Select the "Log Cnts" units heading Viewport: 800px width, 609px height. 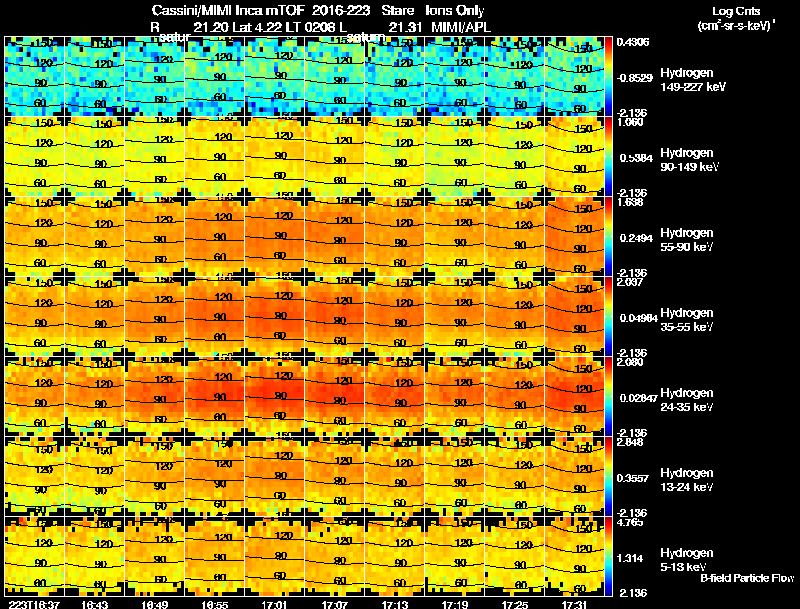pyautogui.click(x=736, y=11)
